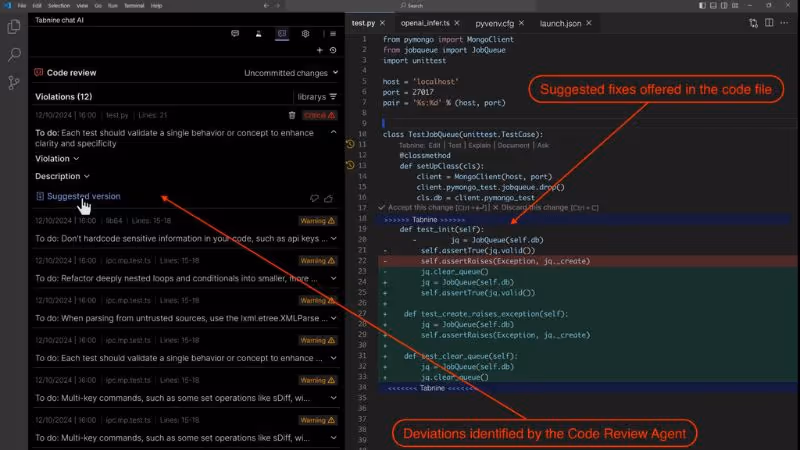Close the test.py tab

[382, 23]
